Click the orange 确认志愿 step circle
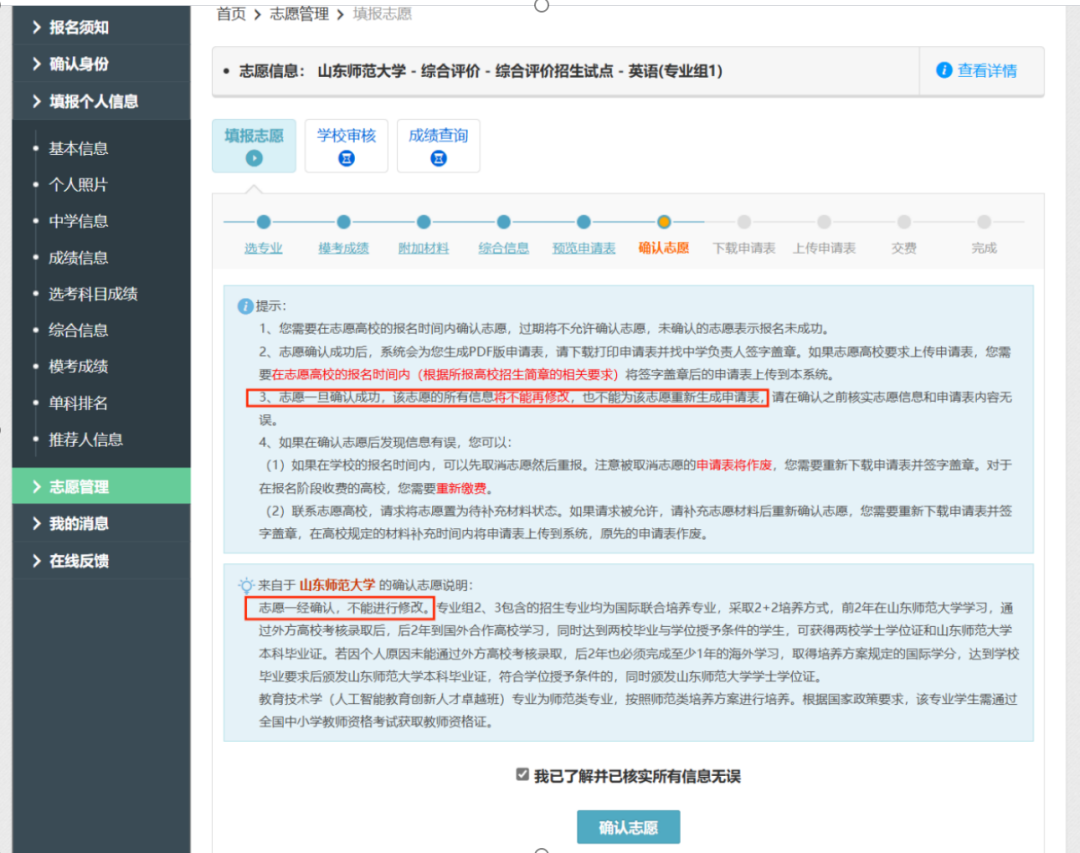 664,222
